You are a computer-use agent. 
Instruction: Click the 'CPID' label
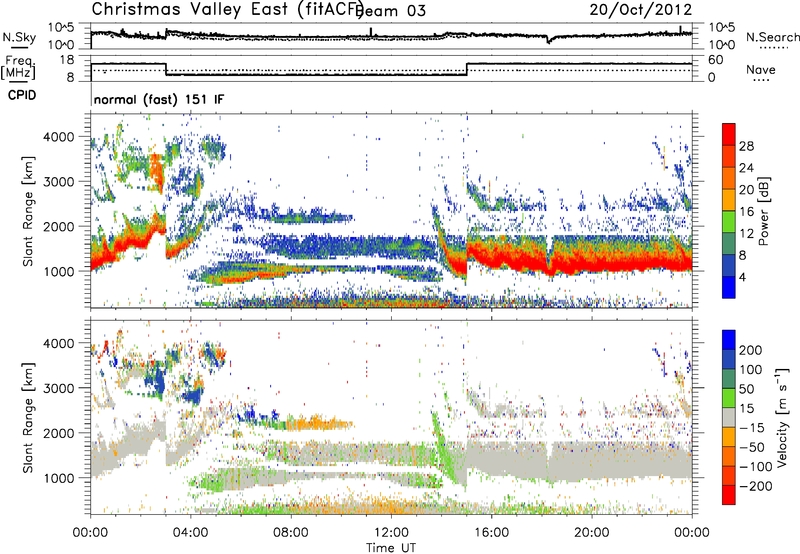click(x=22, y=95)
